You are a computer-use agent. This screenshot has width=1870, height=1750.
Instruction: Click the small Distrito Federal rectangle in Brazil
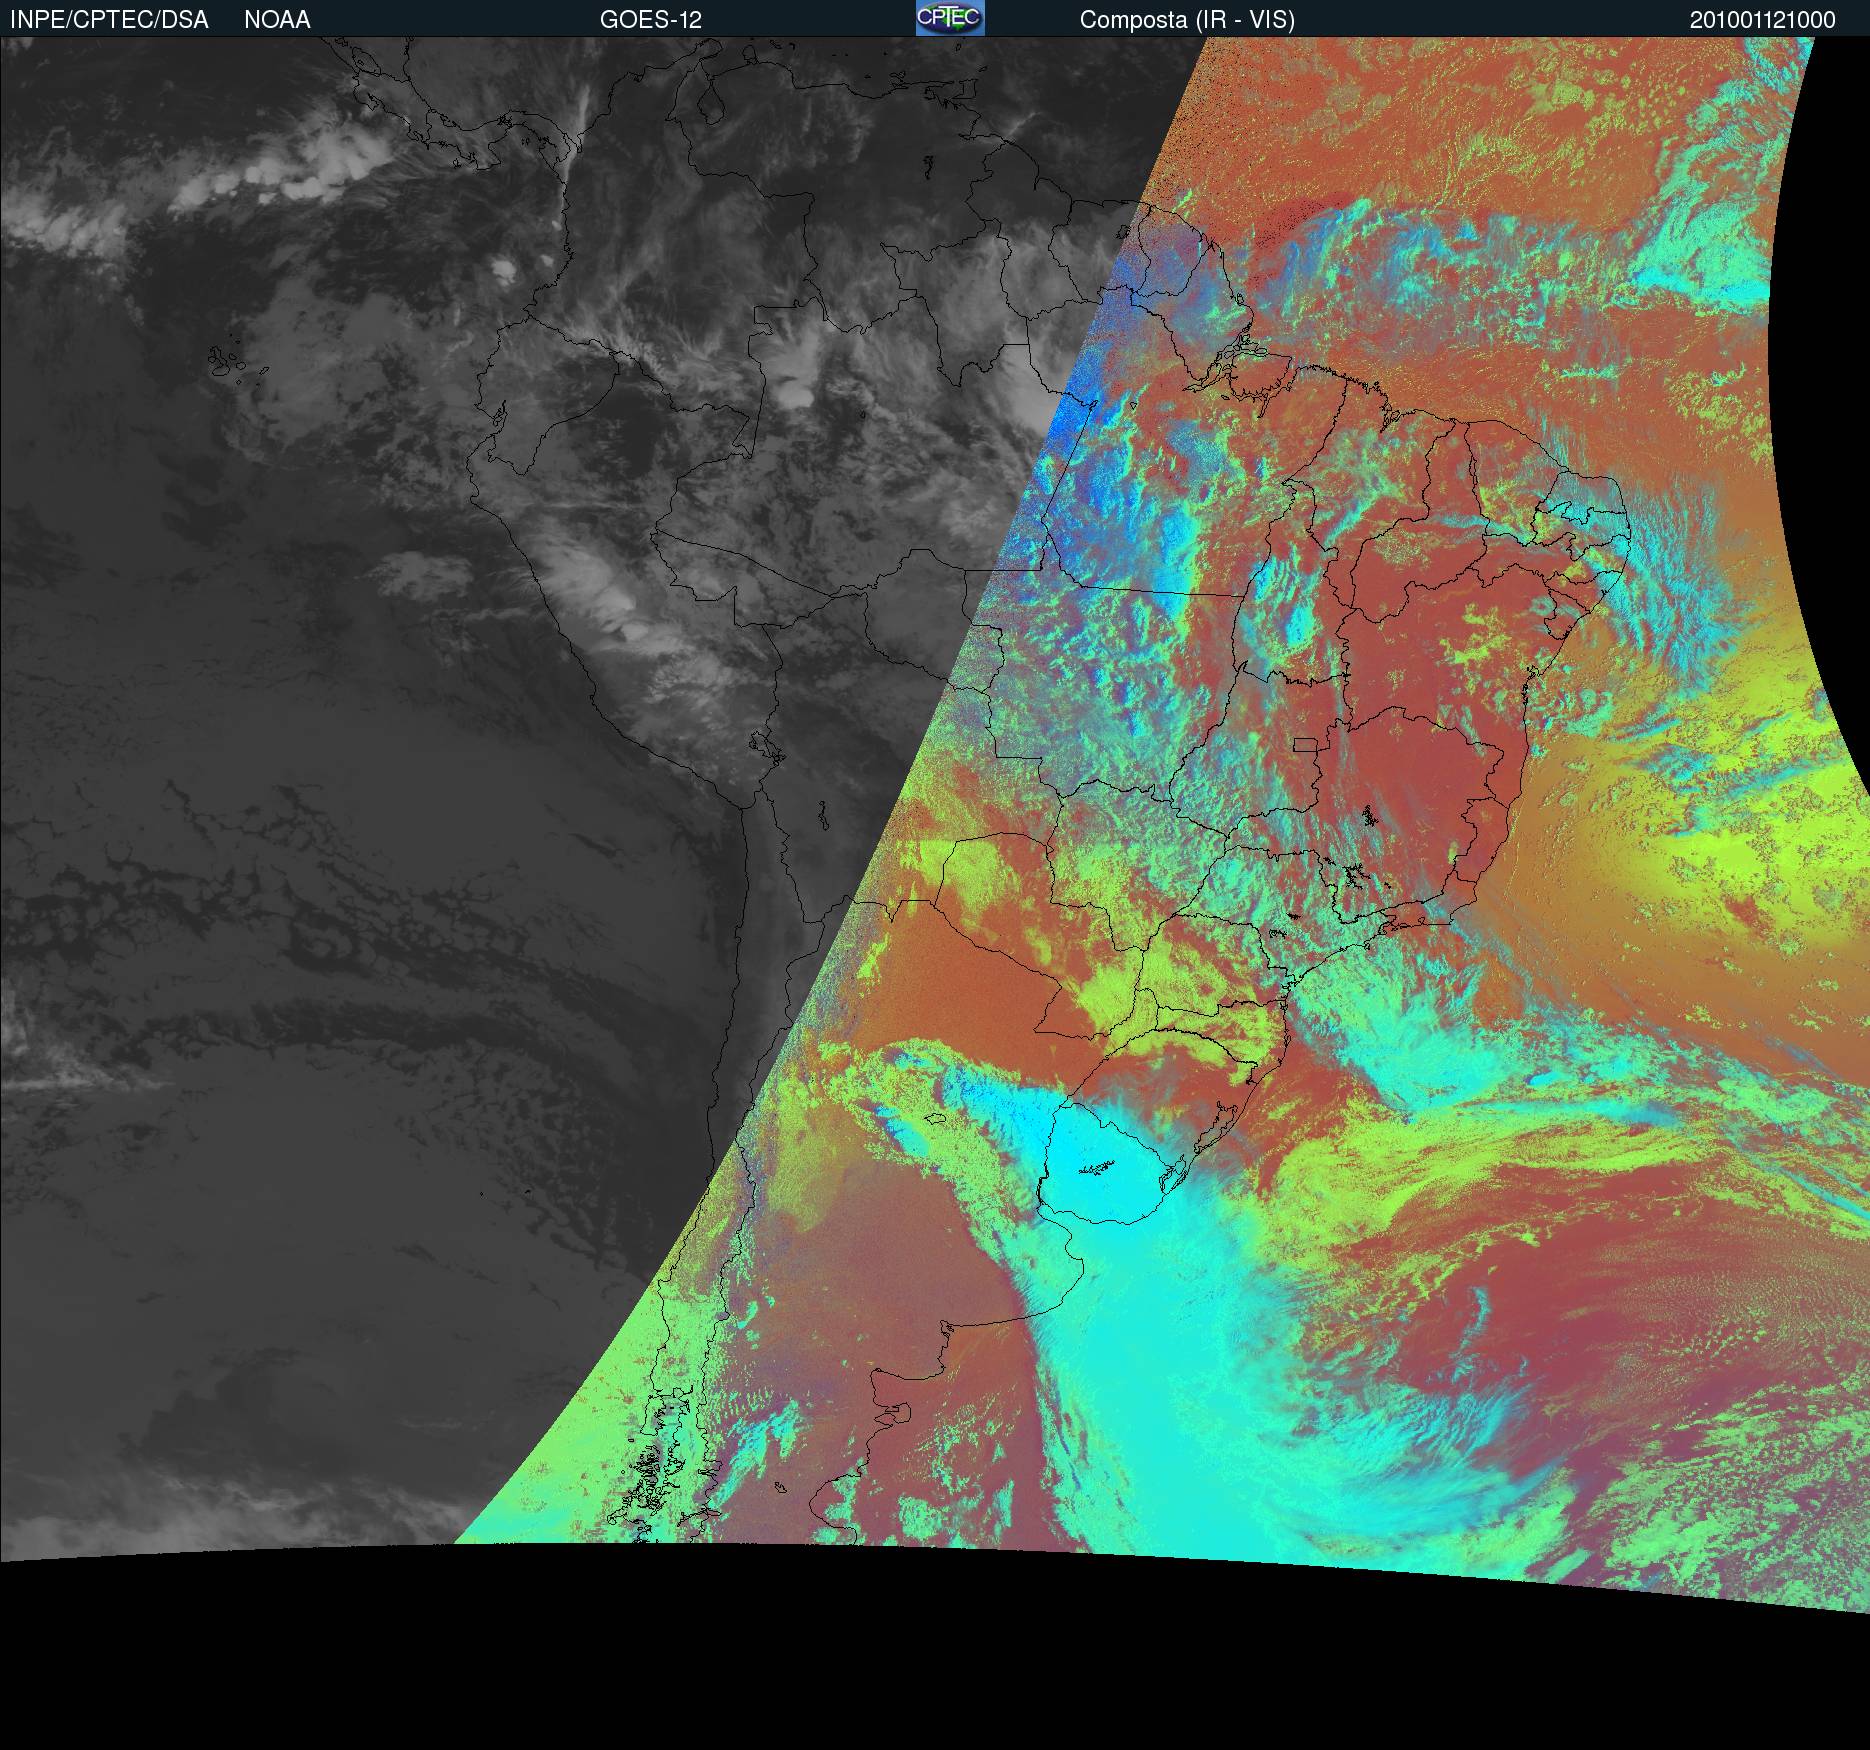coord(1305,744)
